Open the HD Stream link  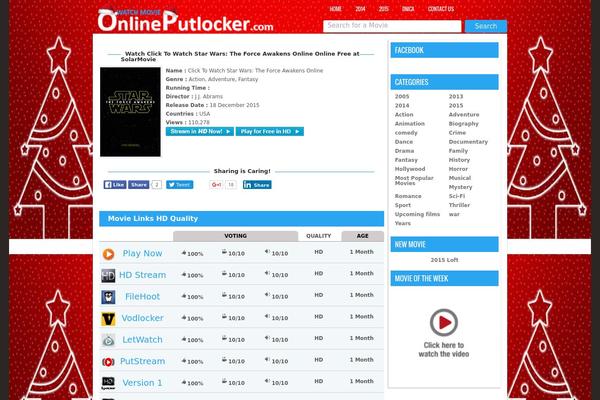tap(142, 275)
